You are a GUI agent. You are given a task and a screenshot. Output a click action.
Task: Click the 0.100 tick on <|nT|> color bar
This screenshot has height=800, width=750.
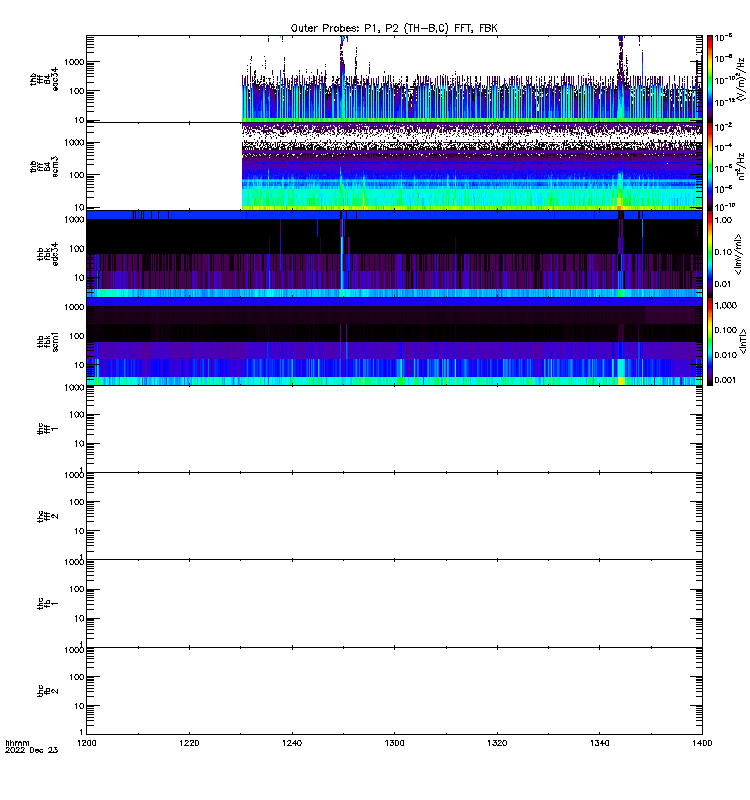coord(726,330)
